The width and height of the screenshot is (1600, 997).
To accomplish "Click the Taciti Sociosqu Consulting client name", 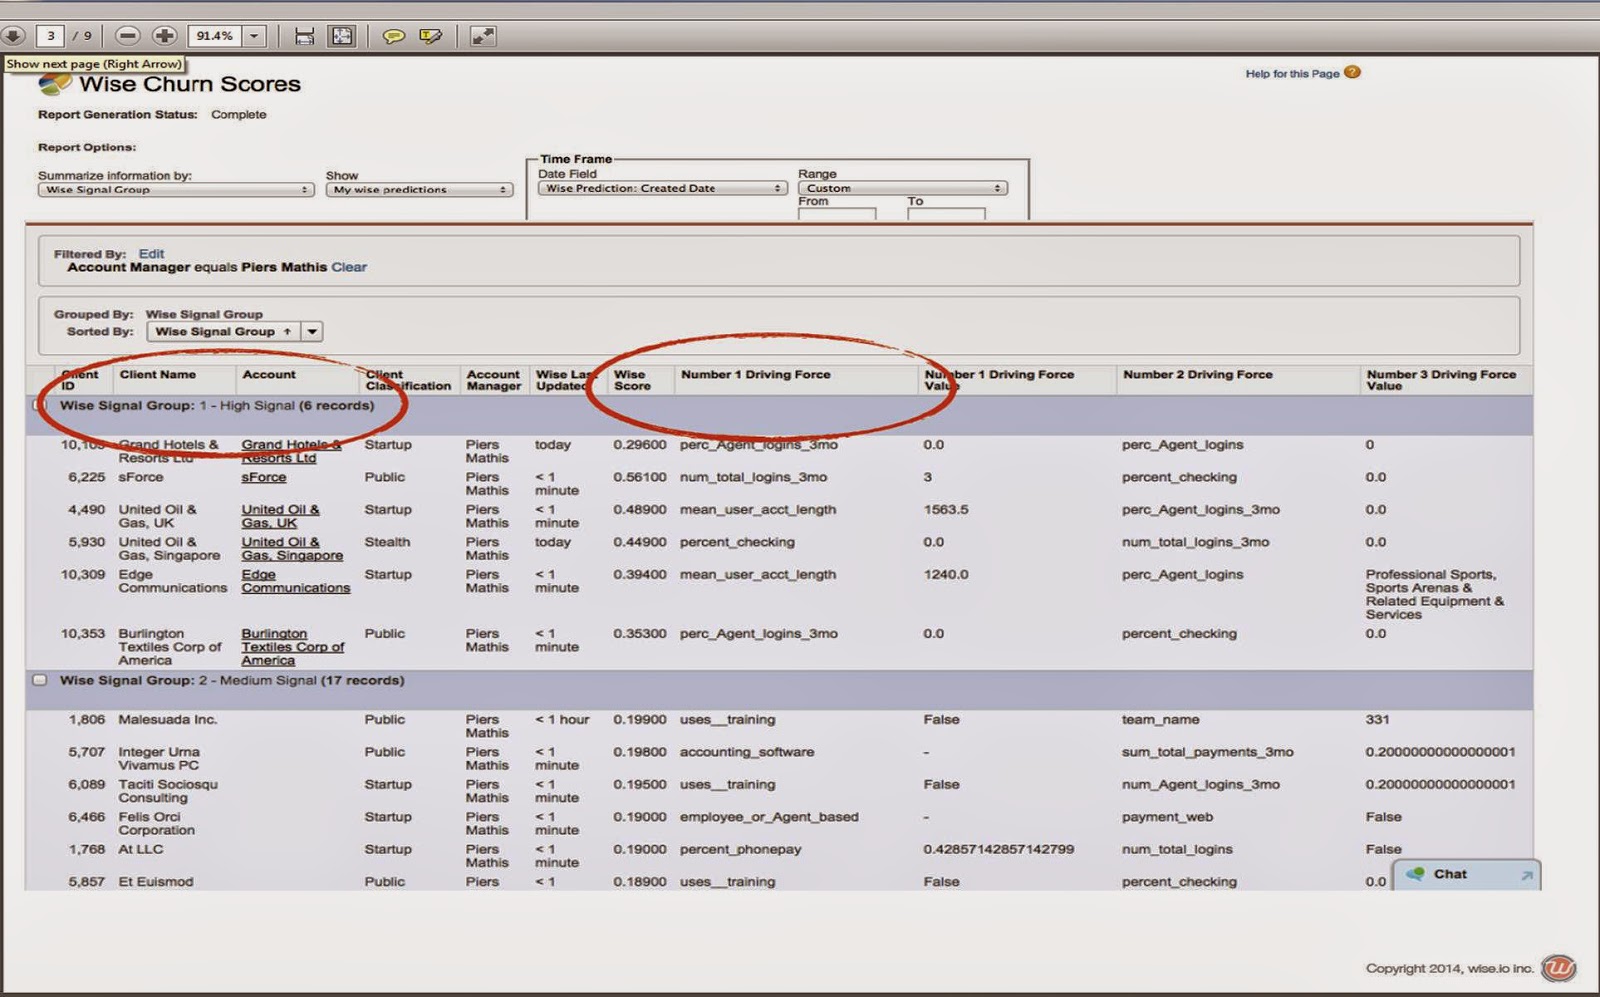I will click(168, 791).
